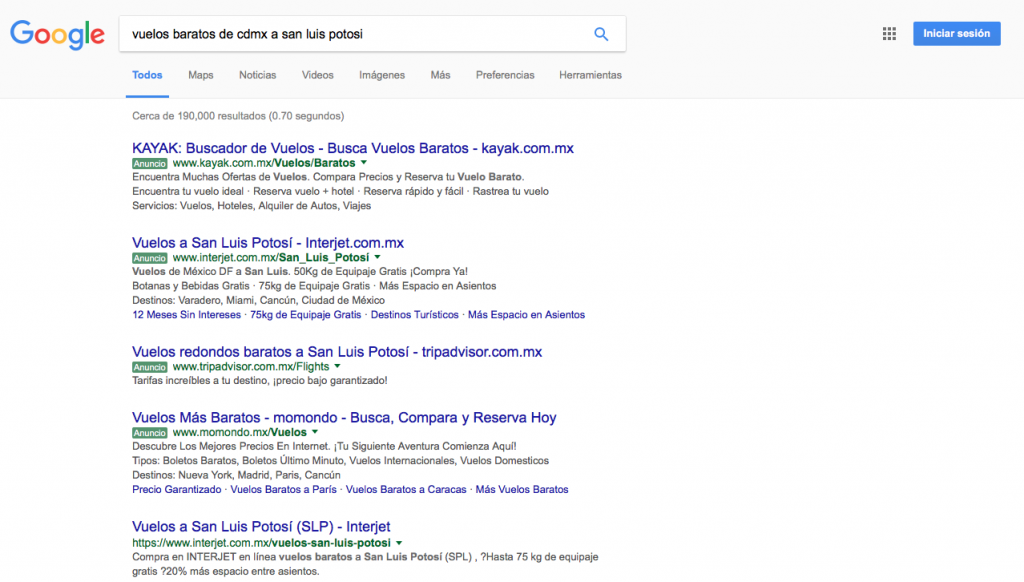The width and height of the screenshot is (1024, 582).
Task: Click the Google logo
Action: click(x=57, y=34)
